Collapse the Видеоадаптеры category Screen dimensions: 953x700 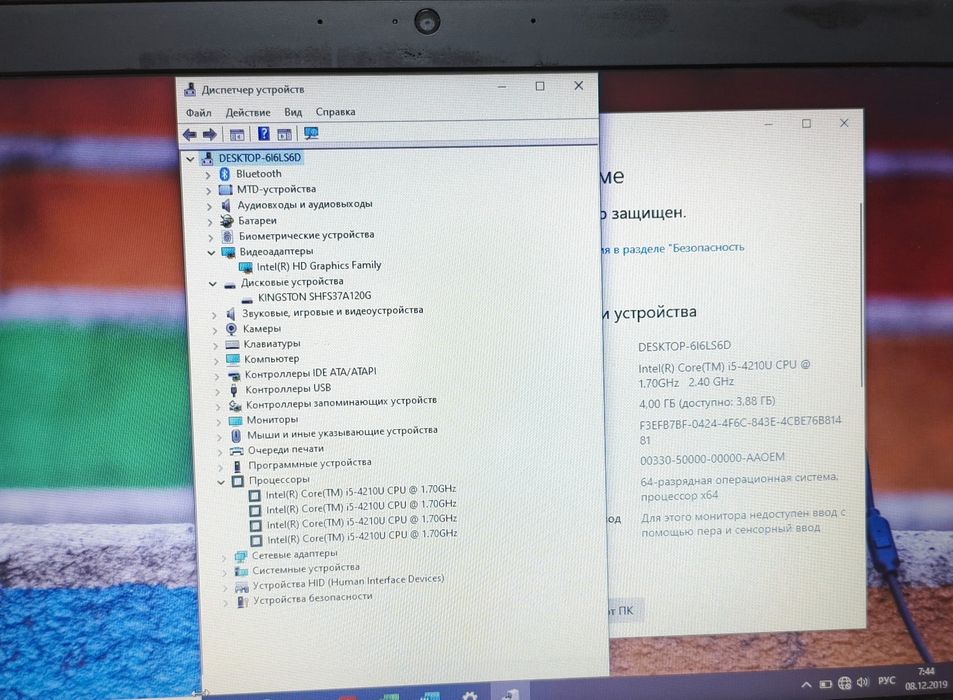212,253
